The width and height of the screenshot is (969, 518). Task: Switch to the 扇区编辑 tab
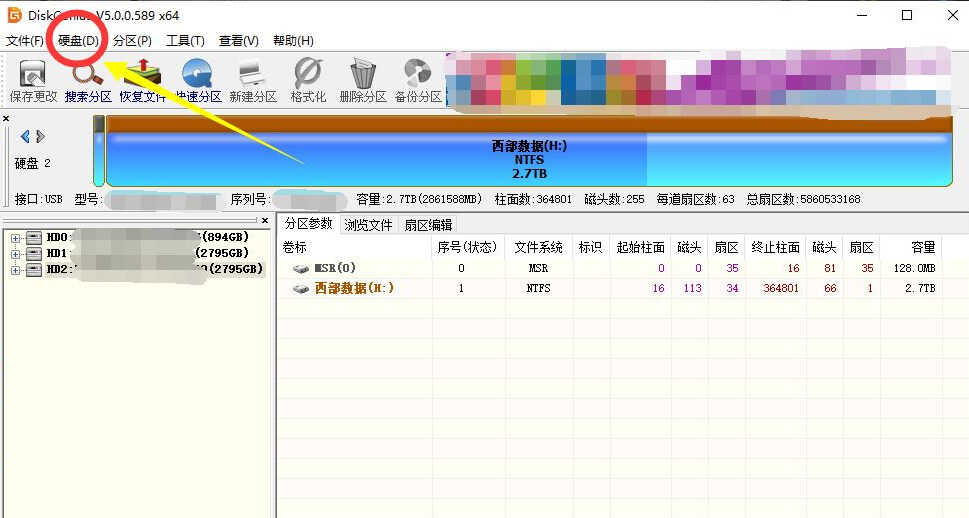[x=428, y=225]
